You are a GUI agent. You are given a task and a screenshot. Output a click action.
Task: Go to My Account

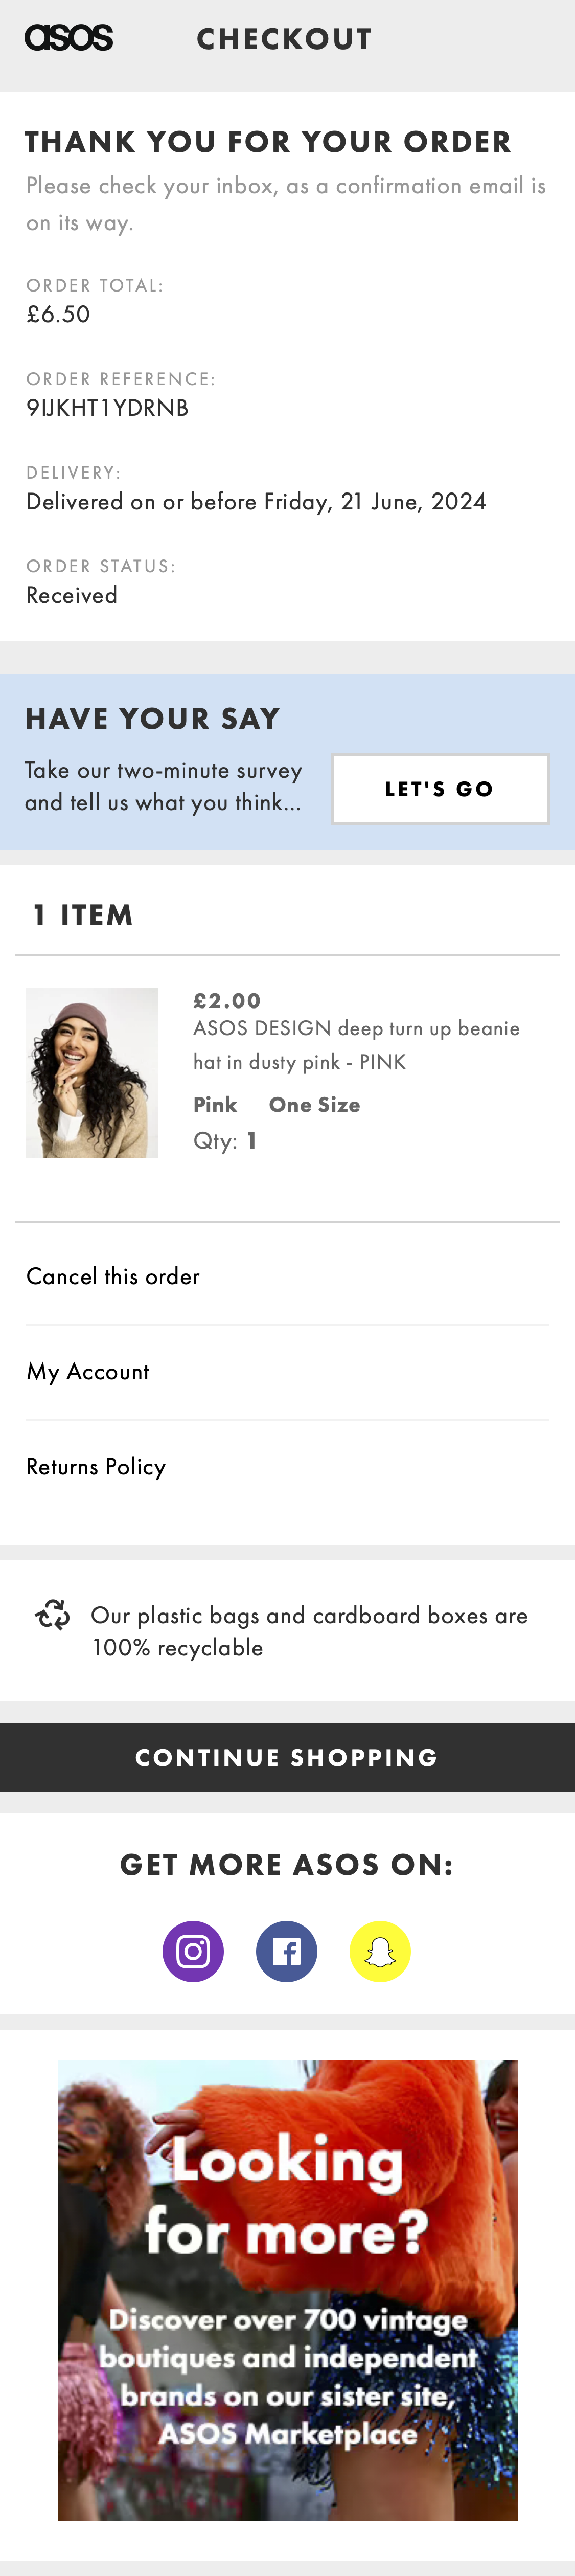[88, 1371]
